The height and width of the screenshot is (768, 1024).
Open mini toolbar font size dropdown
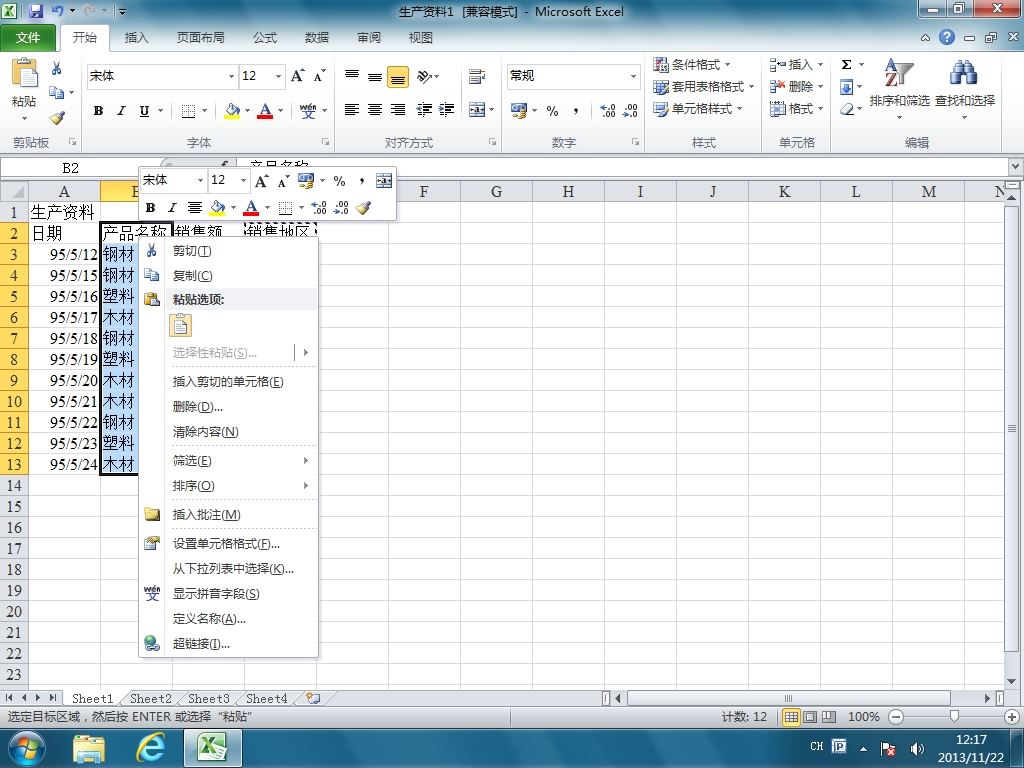(x=243, y=180)
